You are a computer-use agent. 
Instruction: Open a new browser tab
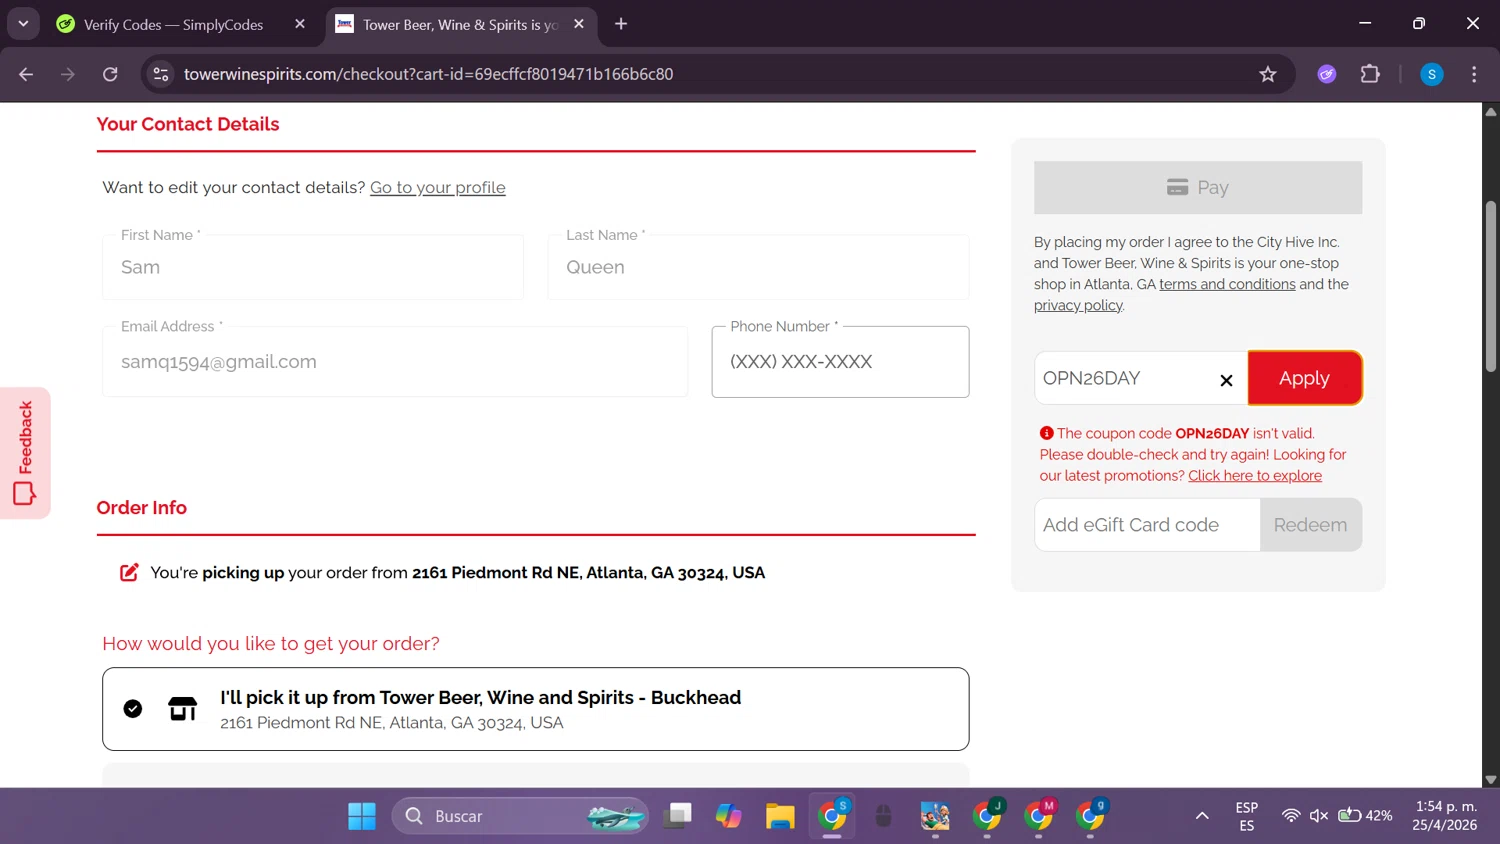click(621, 24)
